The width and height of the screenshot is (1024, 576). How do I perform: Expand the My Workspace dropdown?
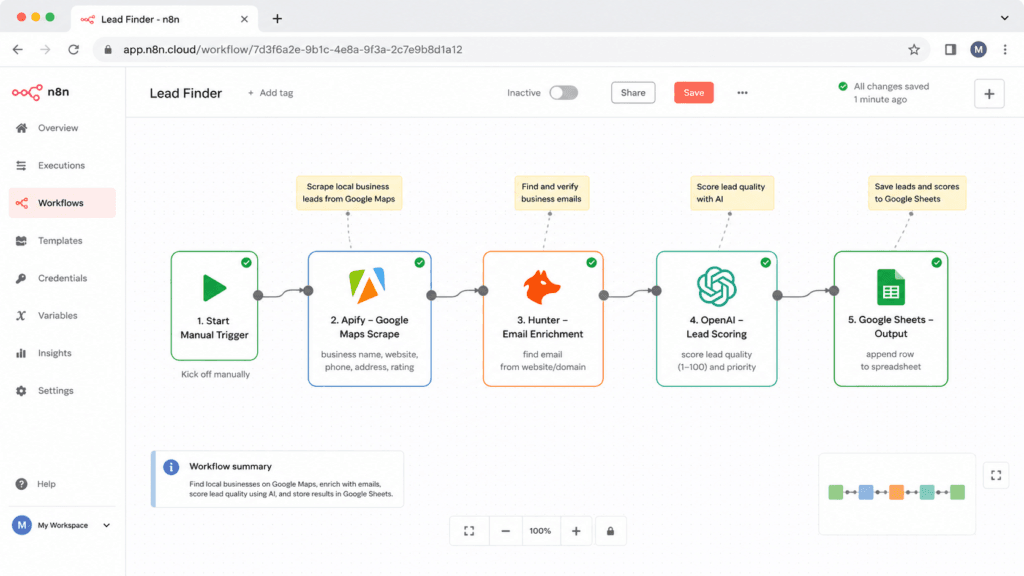(106, 525)
